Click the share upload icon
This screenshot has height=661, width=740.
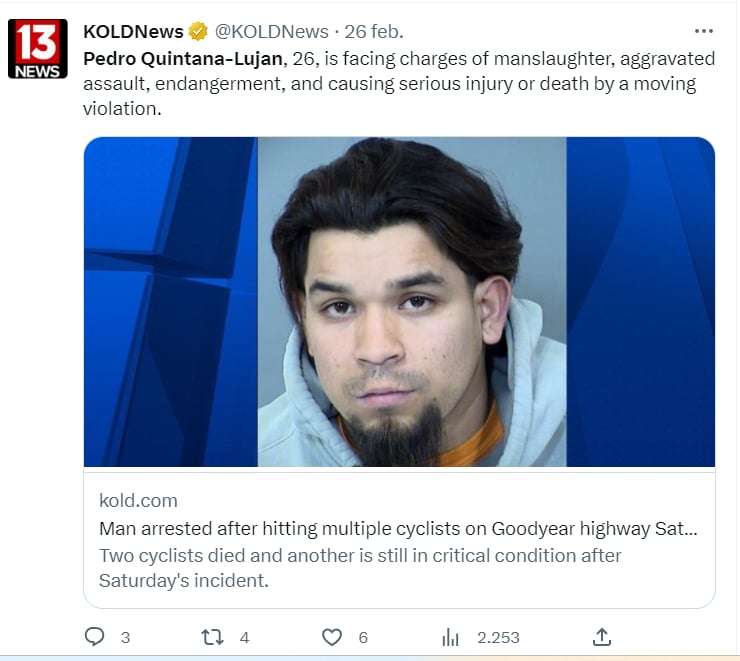[602, 637]
